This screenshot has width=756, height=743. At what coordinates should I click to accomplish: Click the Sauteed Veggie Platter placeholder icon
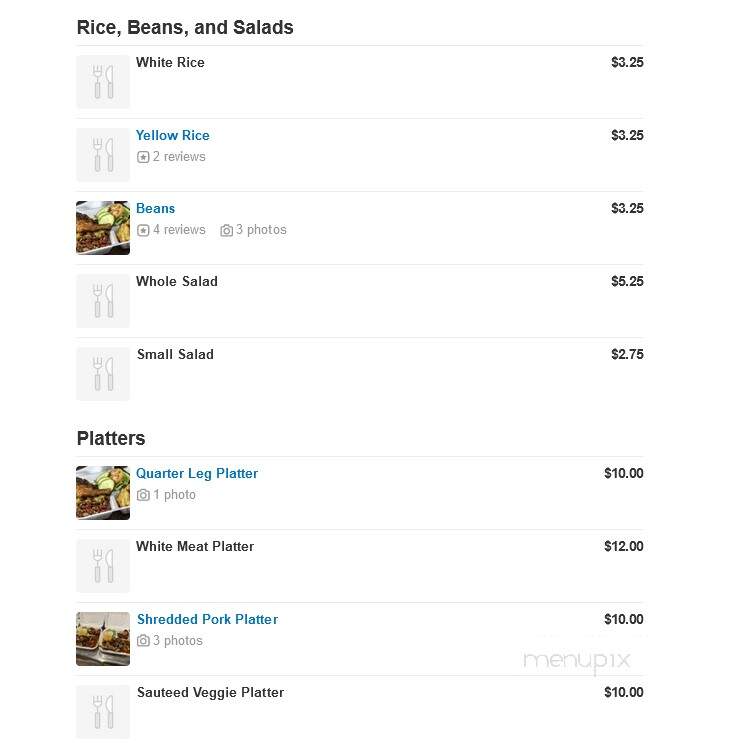coord(103,712)
